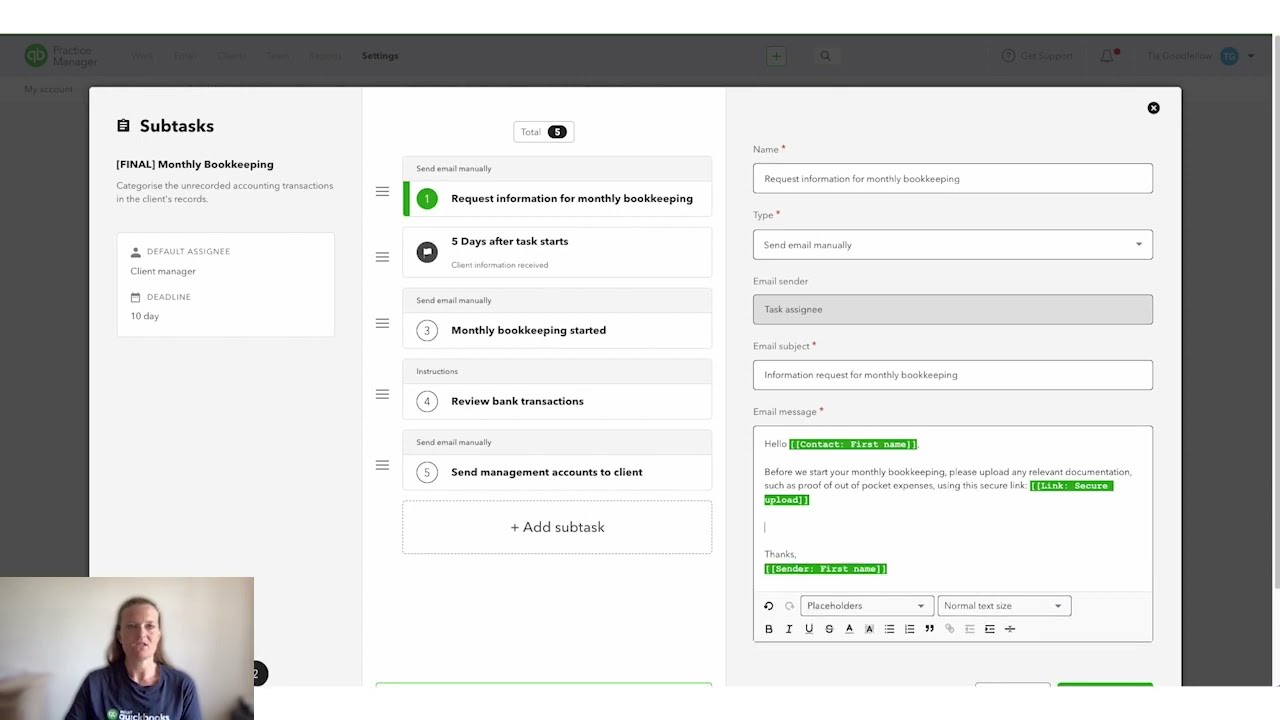The width and height of the screenshot is (1280, 720).
Task: Click the increase indent icon
Action: 990,629
